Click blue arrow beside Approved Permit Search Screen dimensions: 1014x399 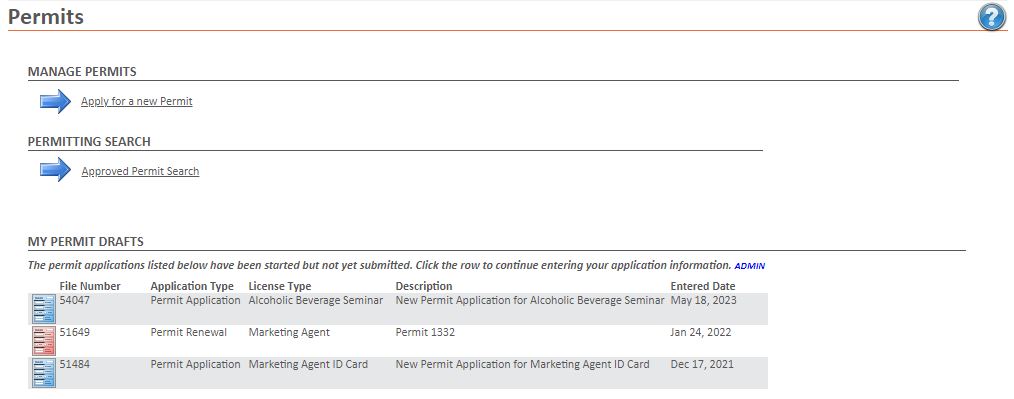pyautogui.click(x=56, y=169)
